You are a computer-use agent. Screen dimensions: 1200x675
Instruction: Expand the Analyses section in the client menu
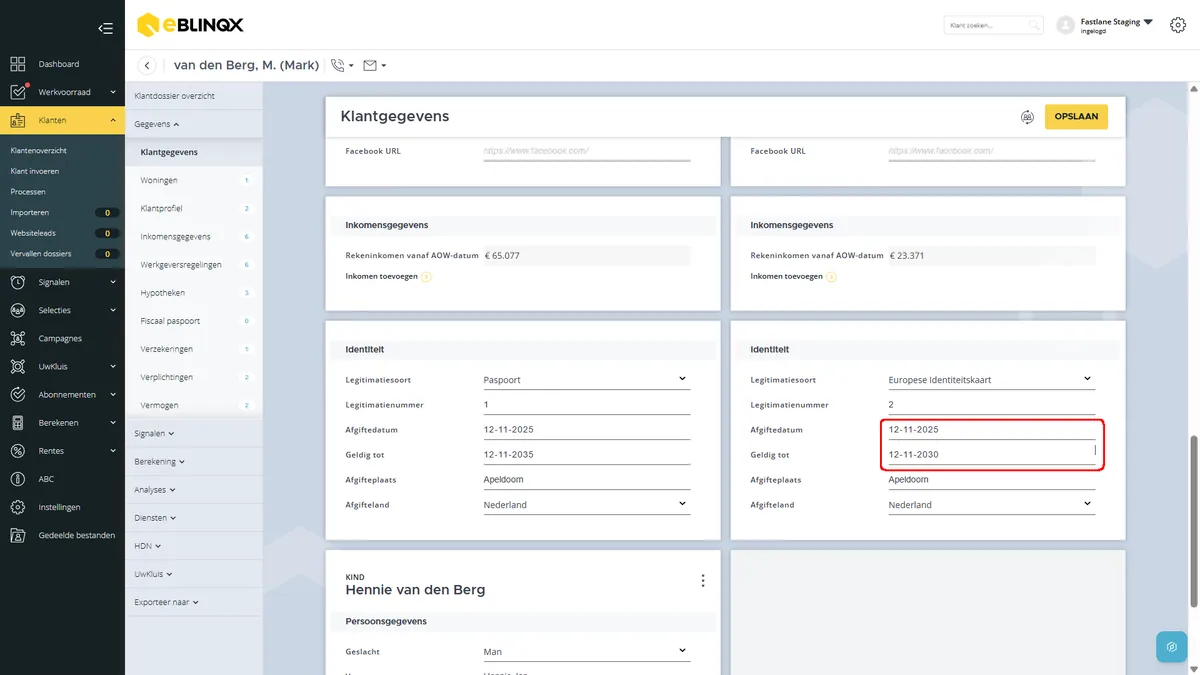coord(155,490)
